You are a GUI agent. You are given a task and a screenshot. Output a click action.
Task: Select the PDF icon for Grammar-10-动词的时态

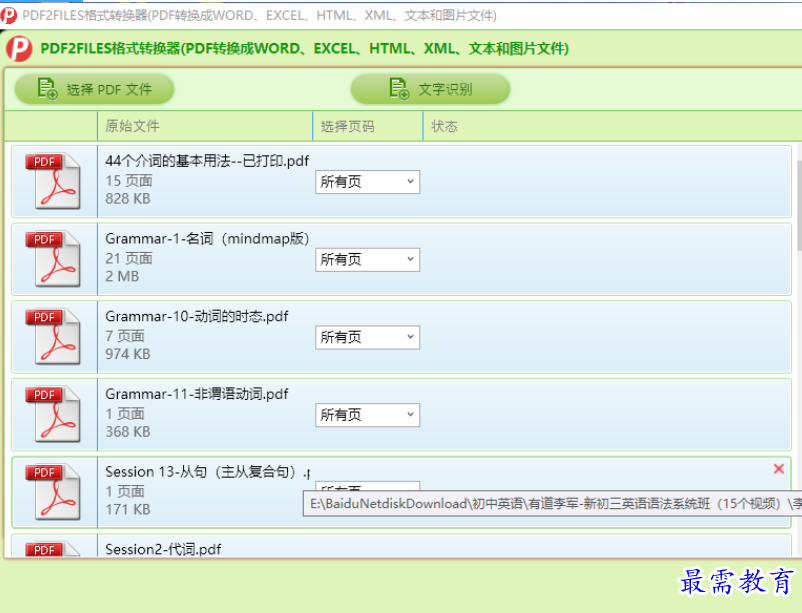coord(53,337)
